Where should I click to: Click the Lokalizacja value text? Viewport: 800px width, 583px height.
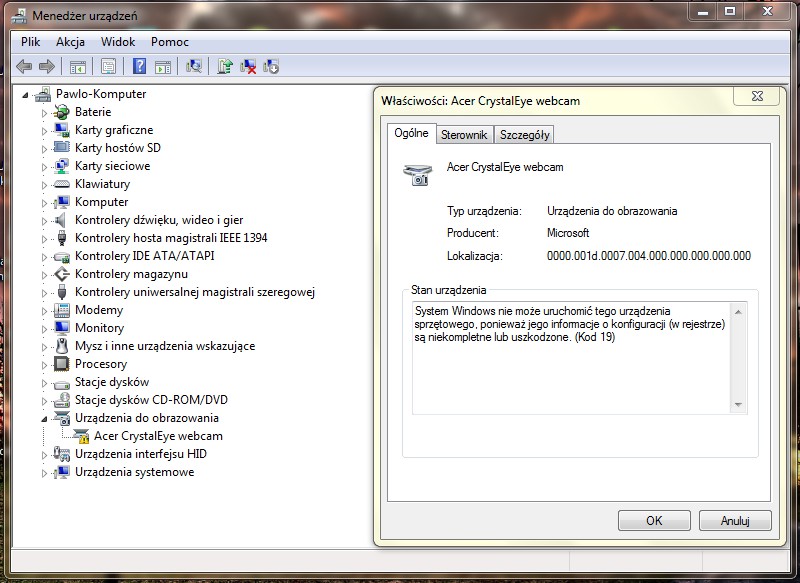648,256
